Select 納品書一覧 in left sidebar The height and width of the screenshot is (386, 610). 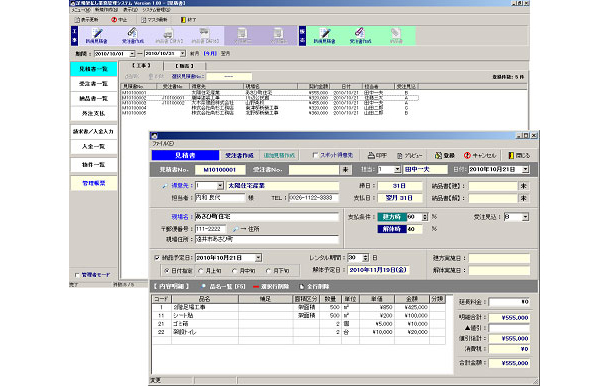coord(93,98)
